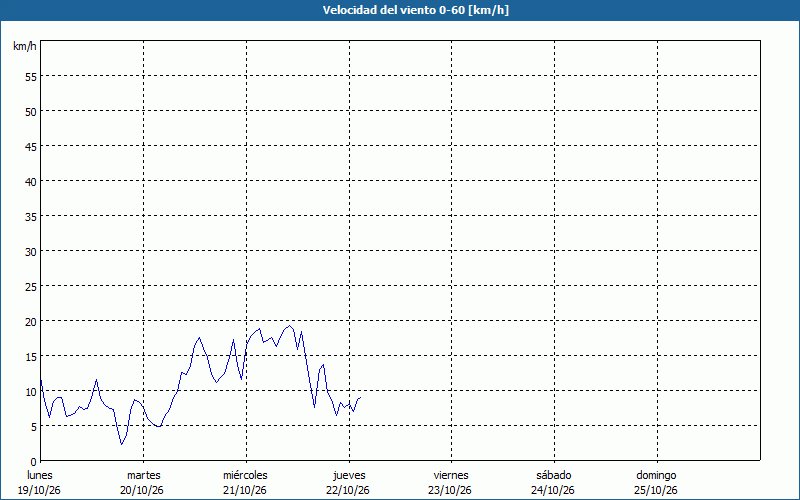Click the '30' y-axis value
Image resolution: width=800 pixels, height=500 pixels.
click(31, 252)
